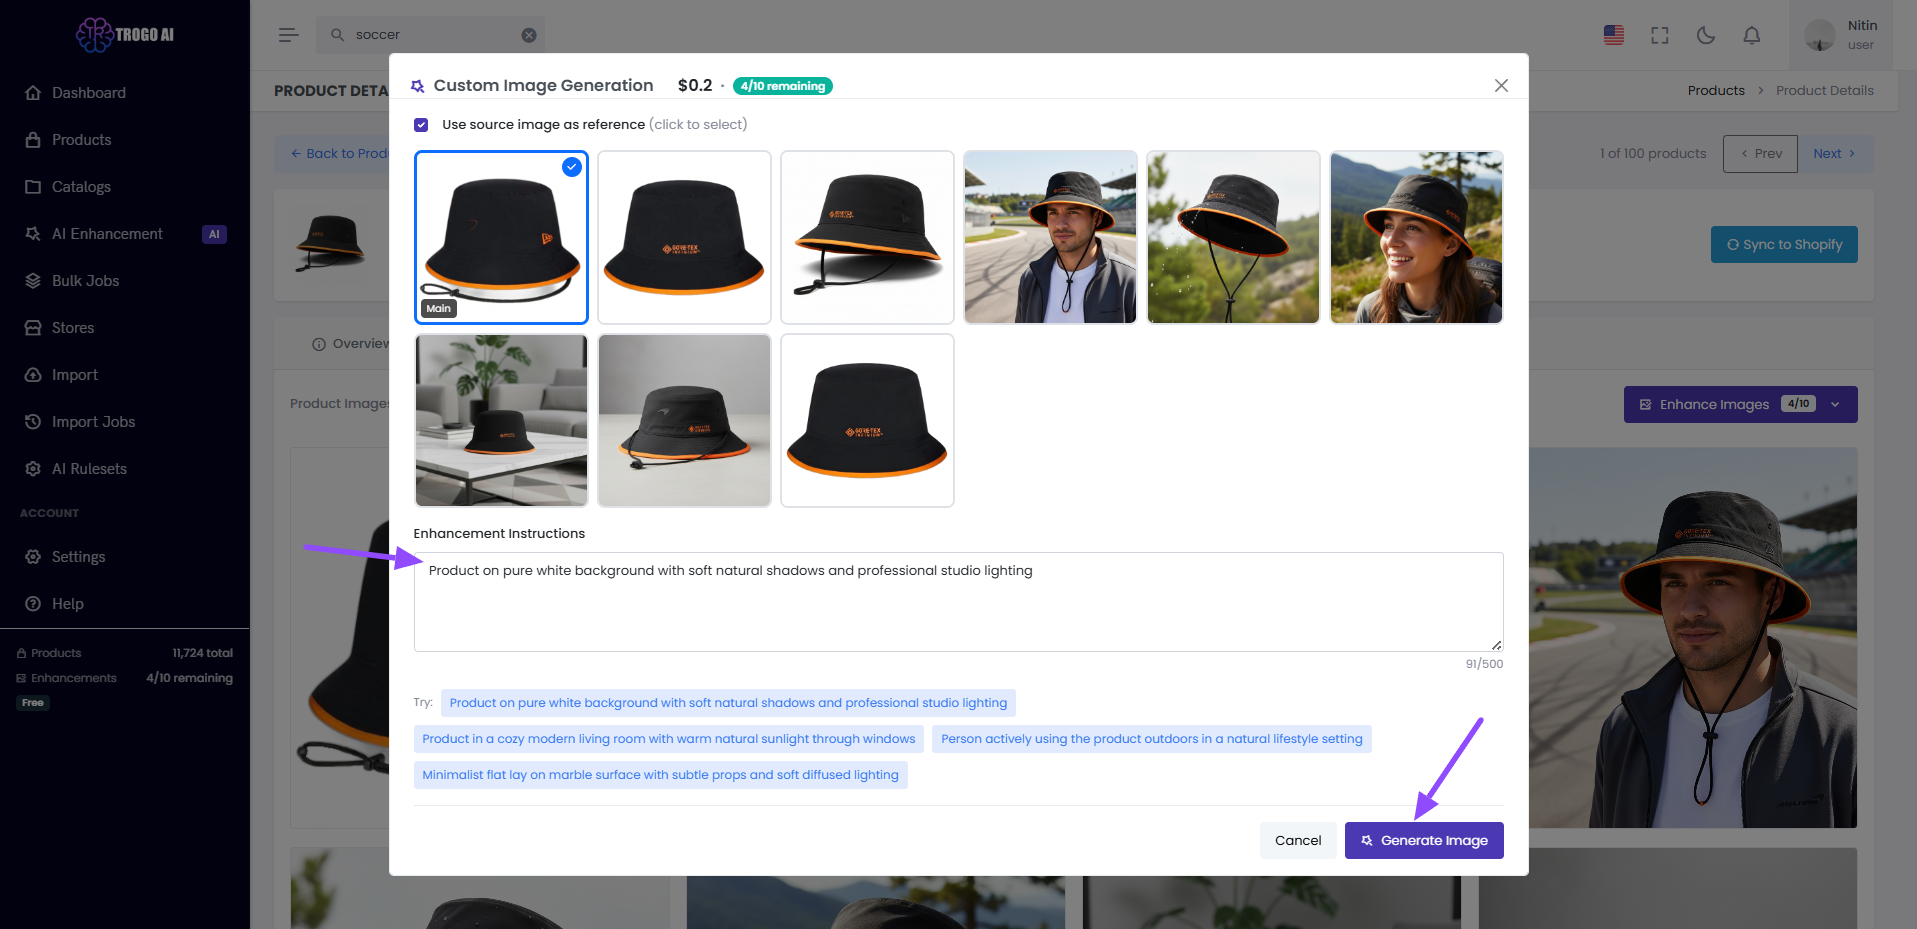This screenshot has height=929, width=1917.
Task: Toggle dark mode with the moon icon
Action: click(1705, 35)
